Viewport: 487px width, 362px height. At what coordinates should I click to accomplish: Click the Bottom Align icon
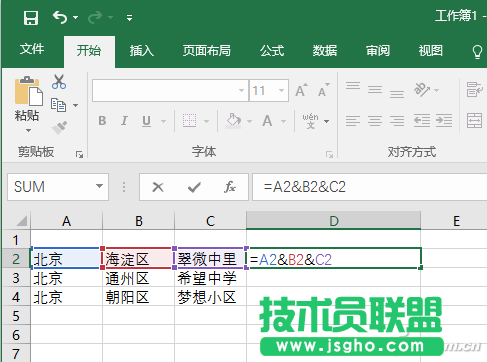pyautogui.click(x=397, y=94)
